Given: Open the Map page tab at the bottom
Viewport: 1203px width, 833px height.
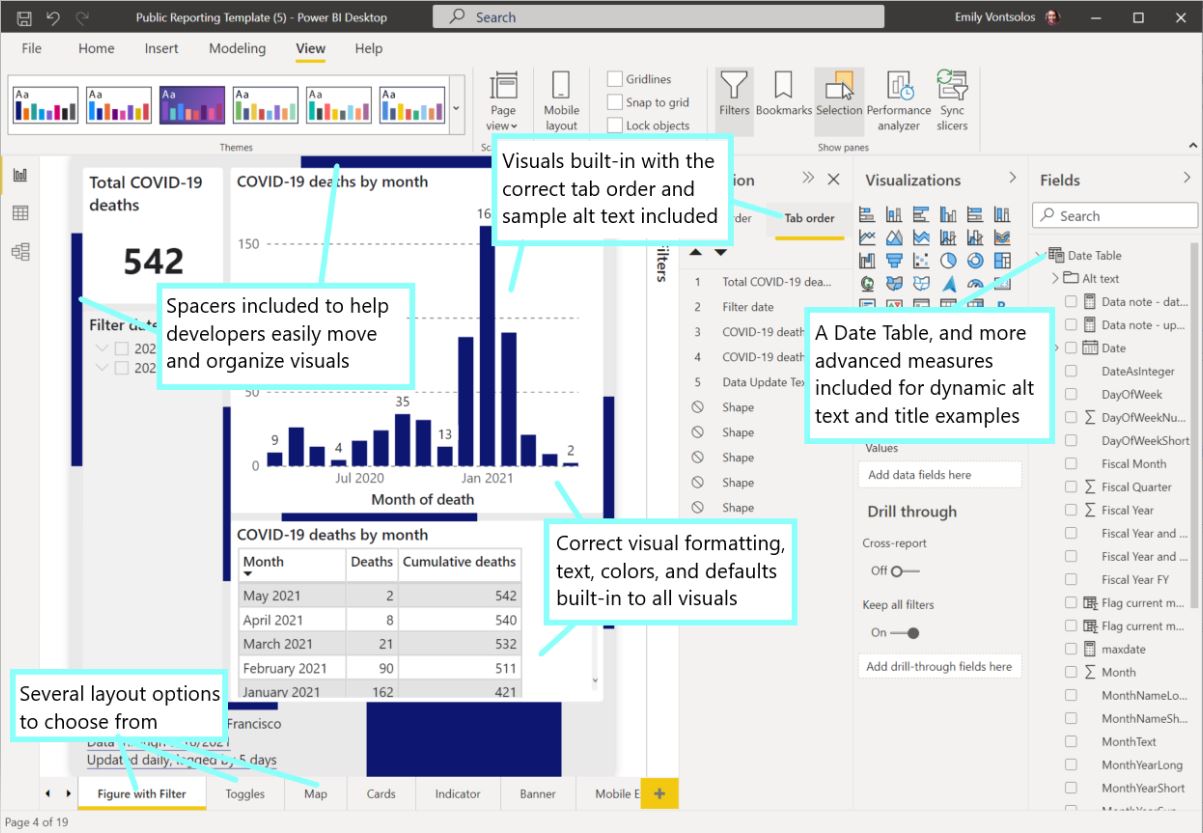Looking at the screenshot, I should 315,793.
